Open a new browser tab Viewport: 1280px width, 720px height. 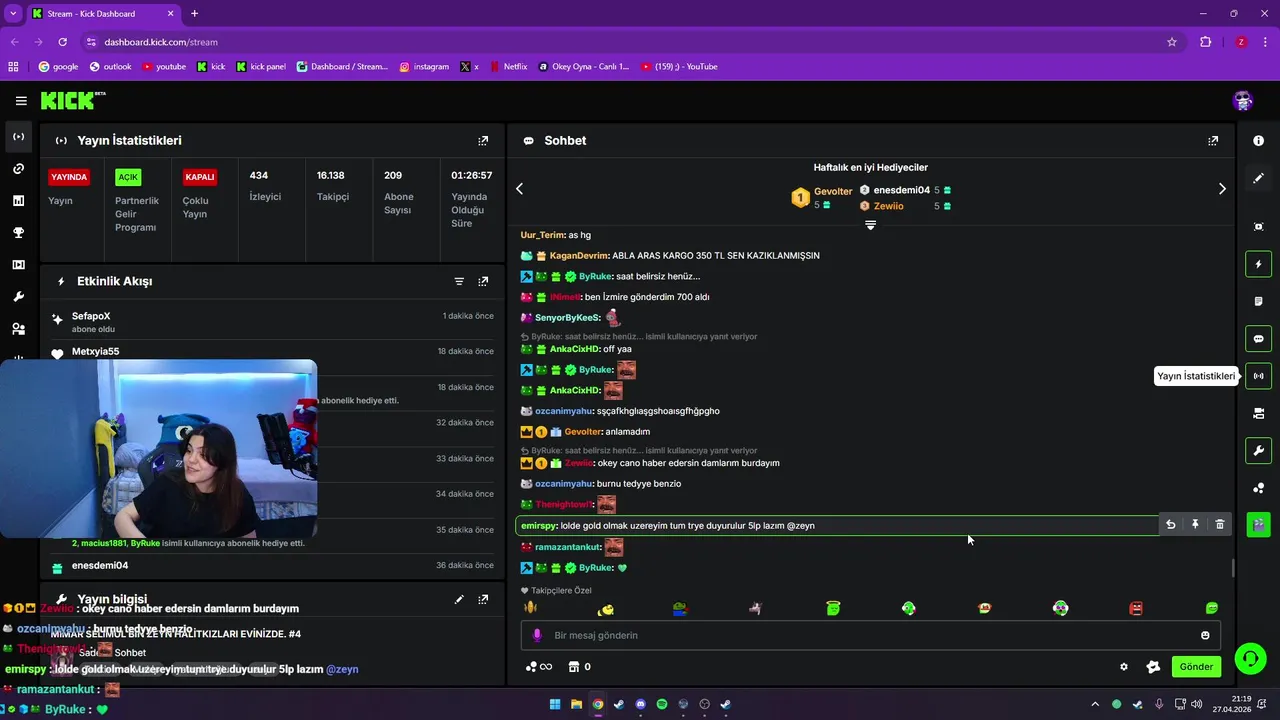click(194, 14)
